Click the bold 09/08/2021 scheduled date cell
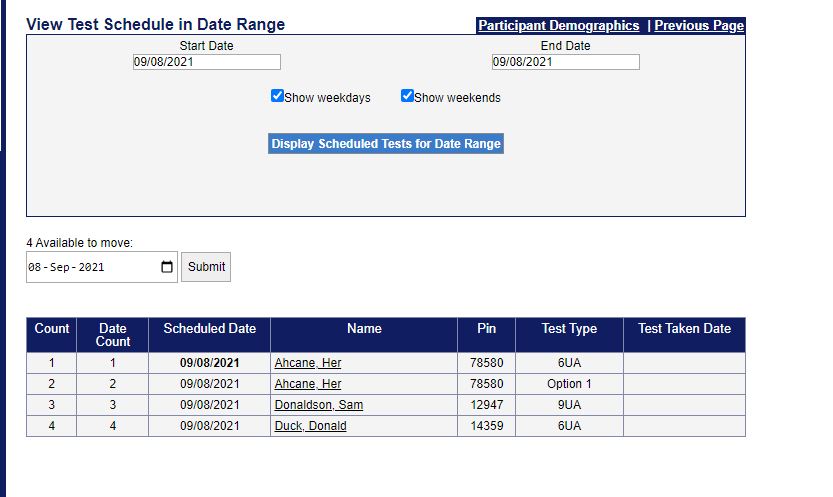The width and height of the screenshot is (833, 497). coord(209,363)
